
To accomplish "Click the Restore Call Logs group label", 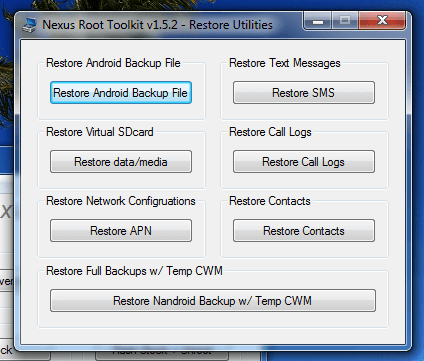I will point(270,132).
